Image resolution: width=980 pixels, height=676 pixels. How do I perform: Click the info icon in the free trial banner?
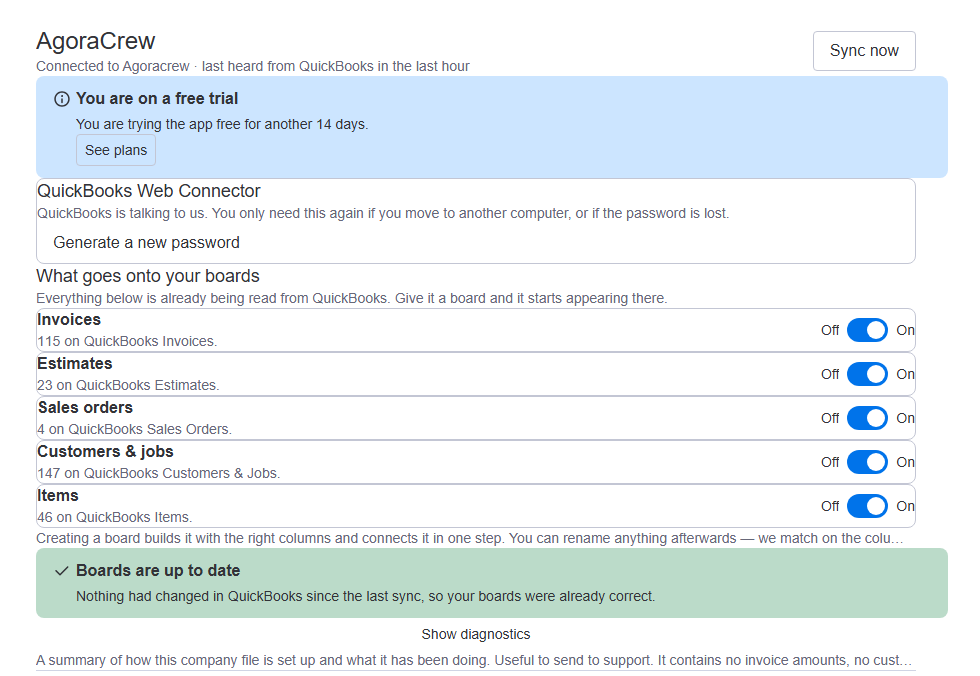tap(61, 99)
